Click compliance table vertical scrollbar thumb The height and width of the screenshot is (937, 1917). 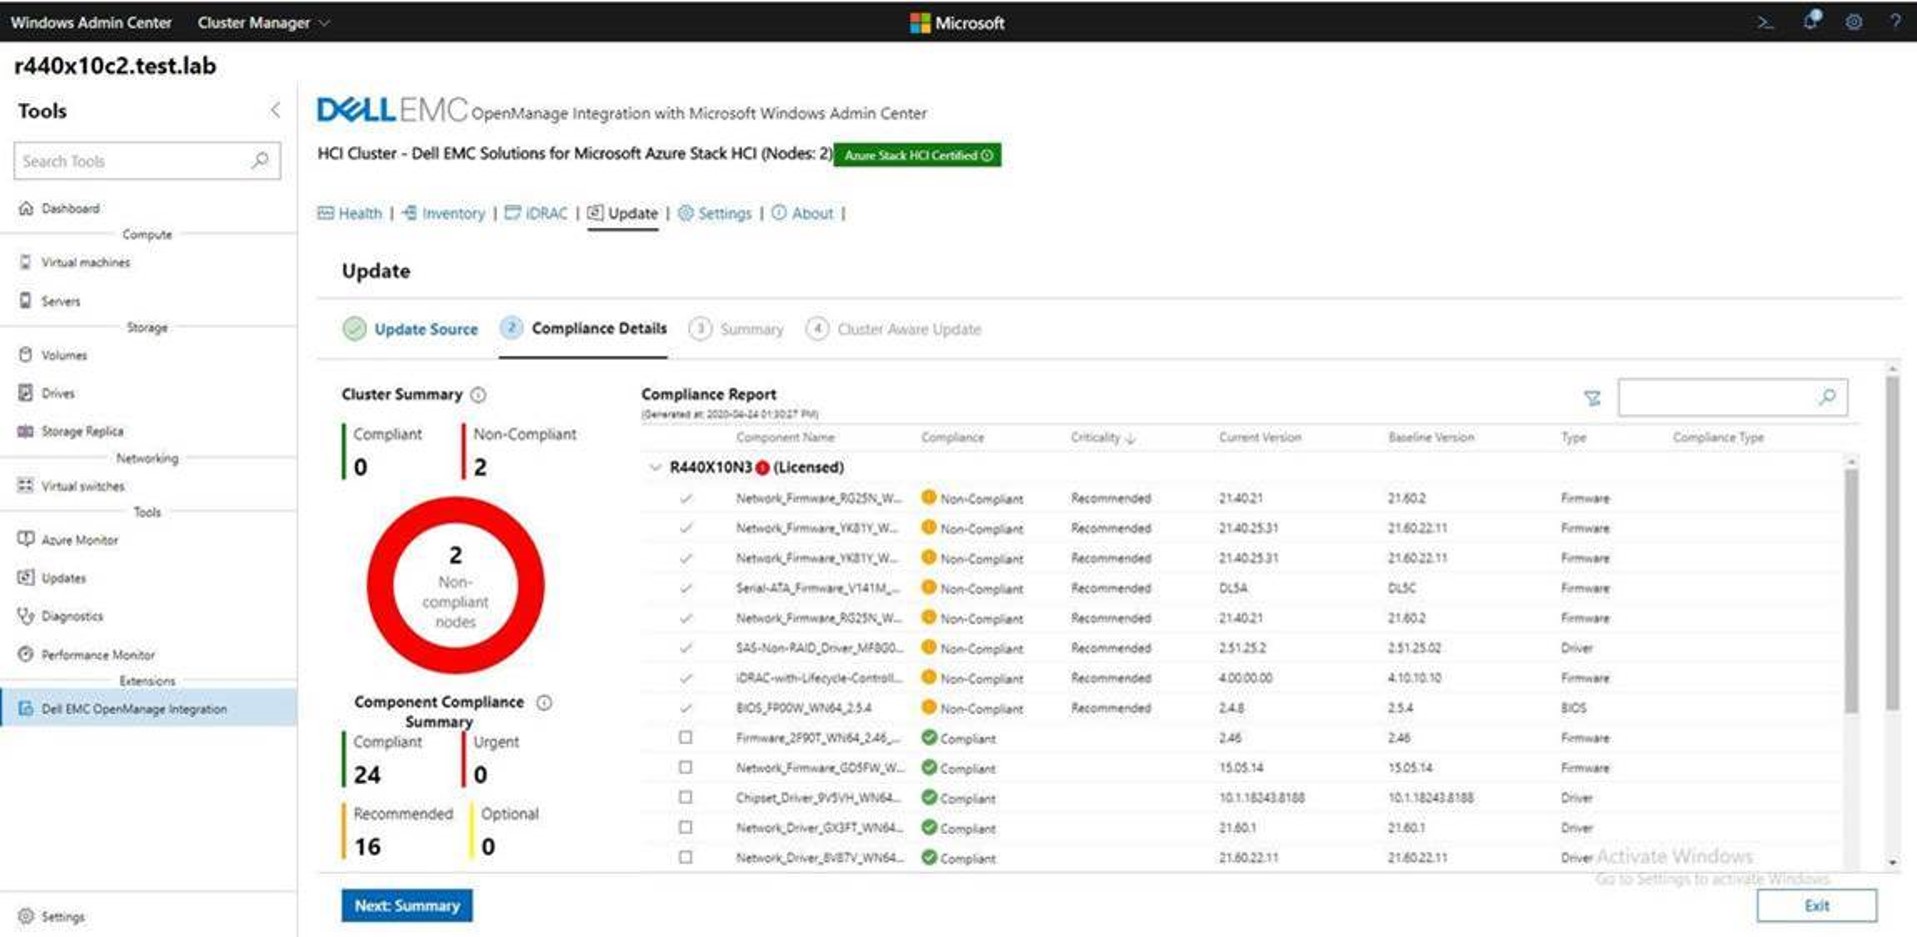coord(1851,590)
